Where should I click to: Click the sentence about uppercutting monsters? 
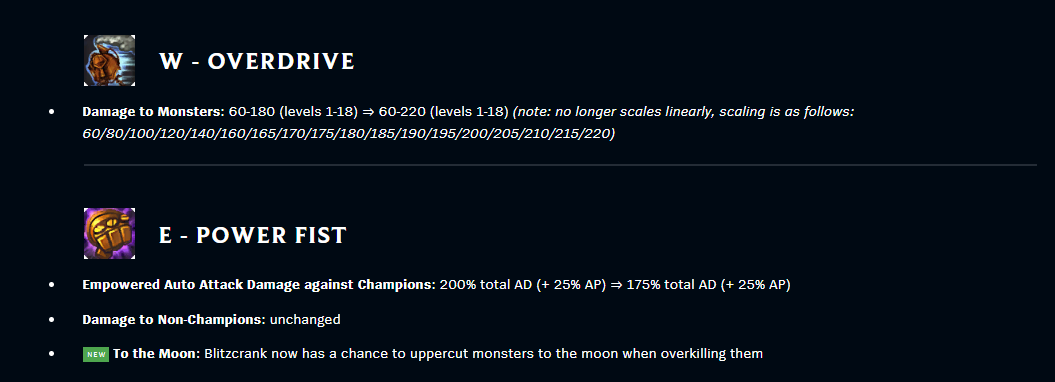tap(483, 354)
